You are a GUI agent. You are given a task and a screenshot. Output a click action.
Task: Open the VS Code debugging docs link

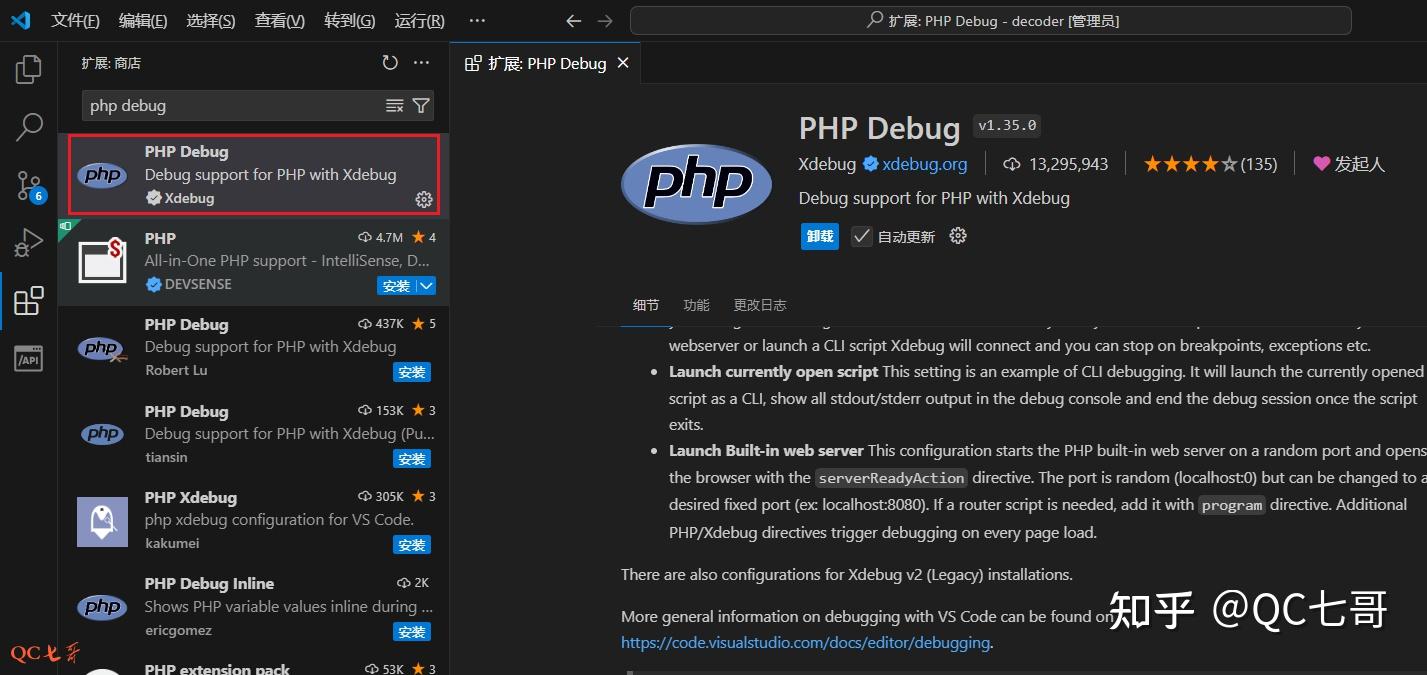tap(805, 643)
